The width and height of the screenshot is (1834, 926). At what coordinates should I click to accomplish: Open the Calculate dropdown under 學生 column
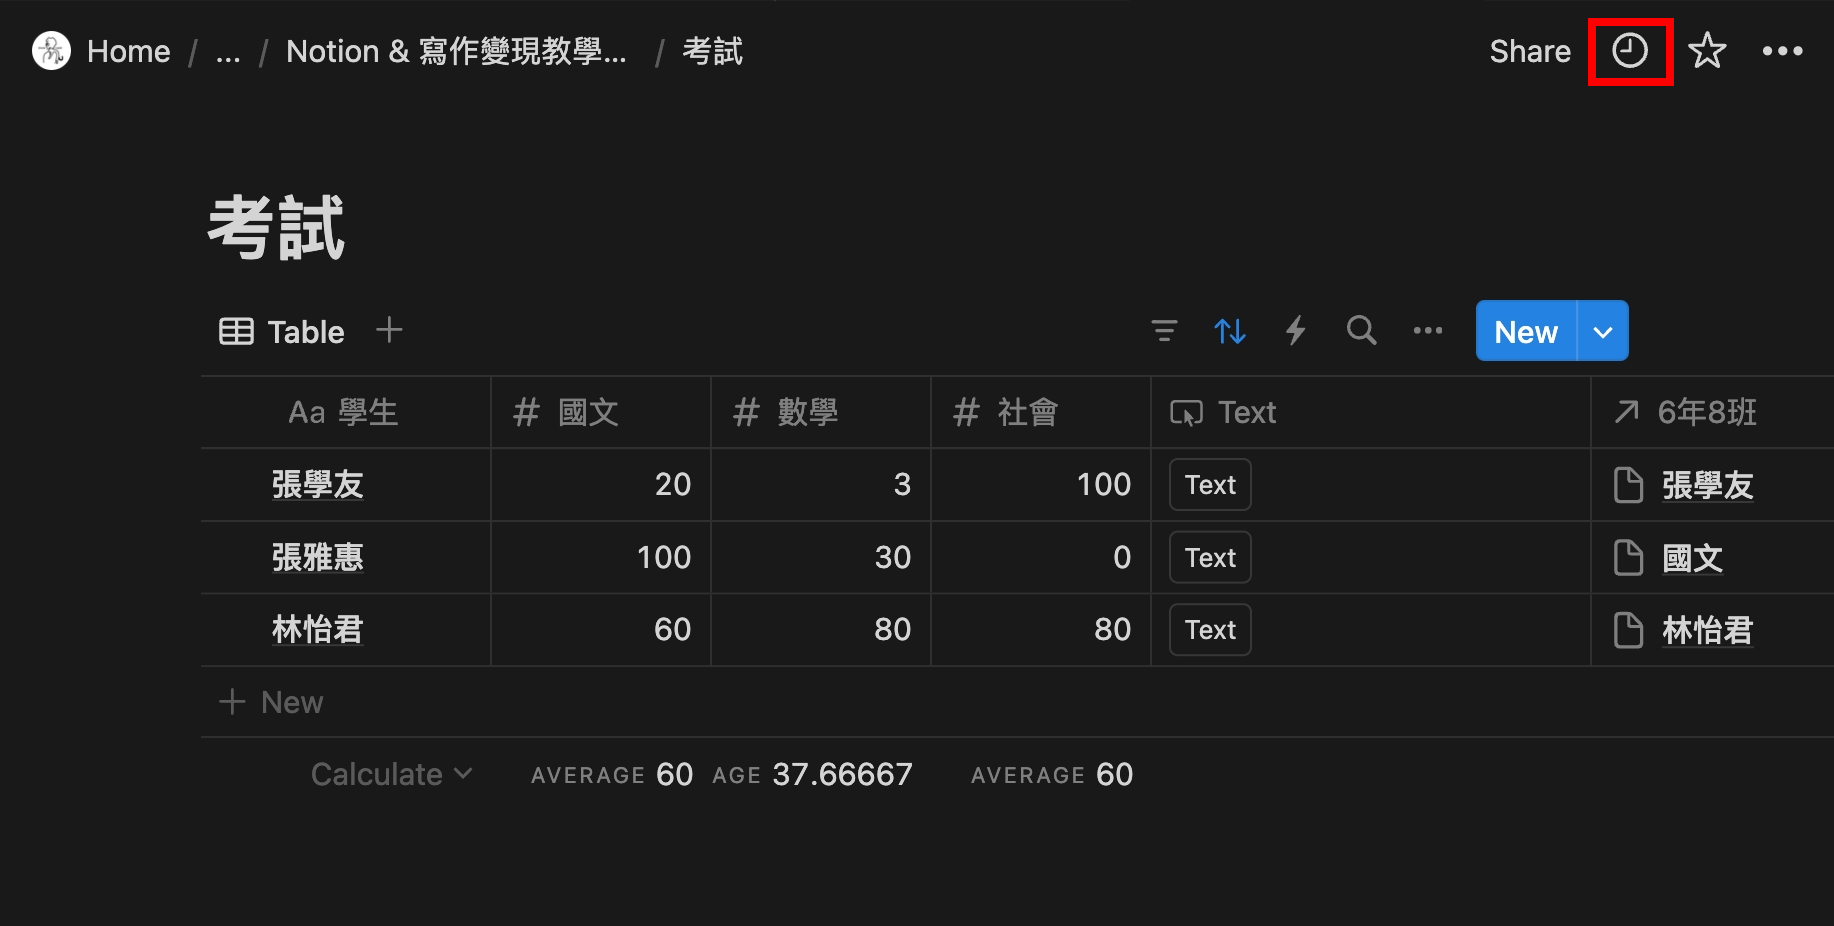click(x=391, y=774)
